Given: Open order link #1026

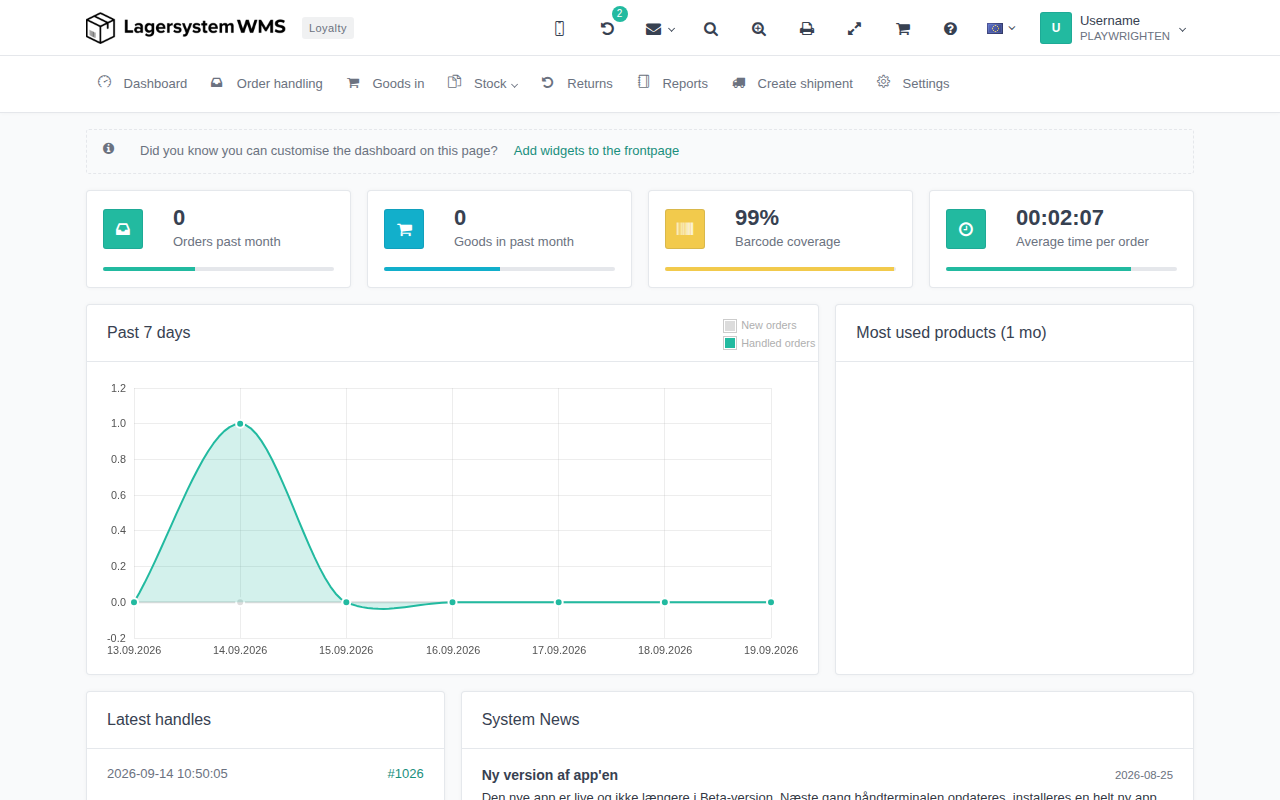Looking at the screenshot, I should point(406,773).
